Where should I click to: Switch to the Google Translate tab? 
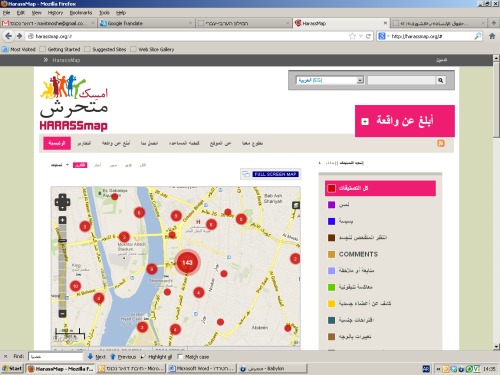[x=146, y=23]
